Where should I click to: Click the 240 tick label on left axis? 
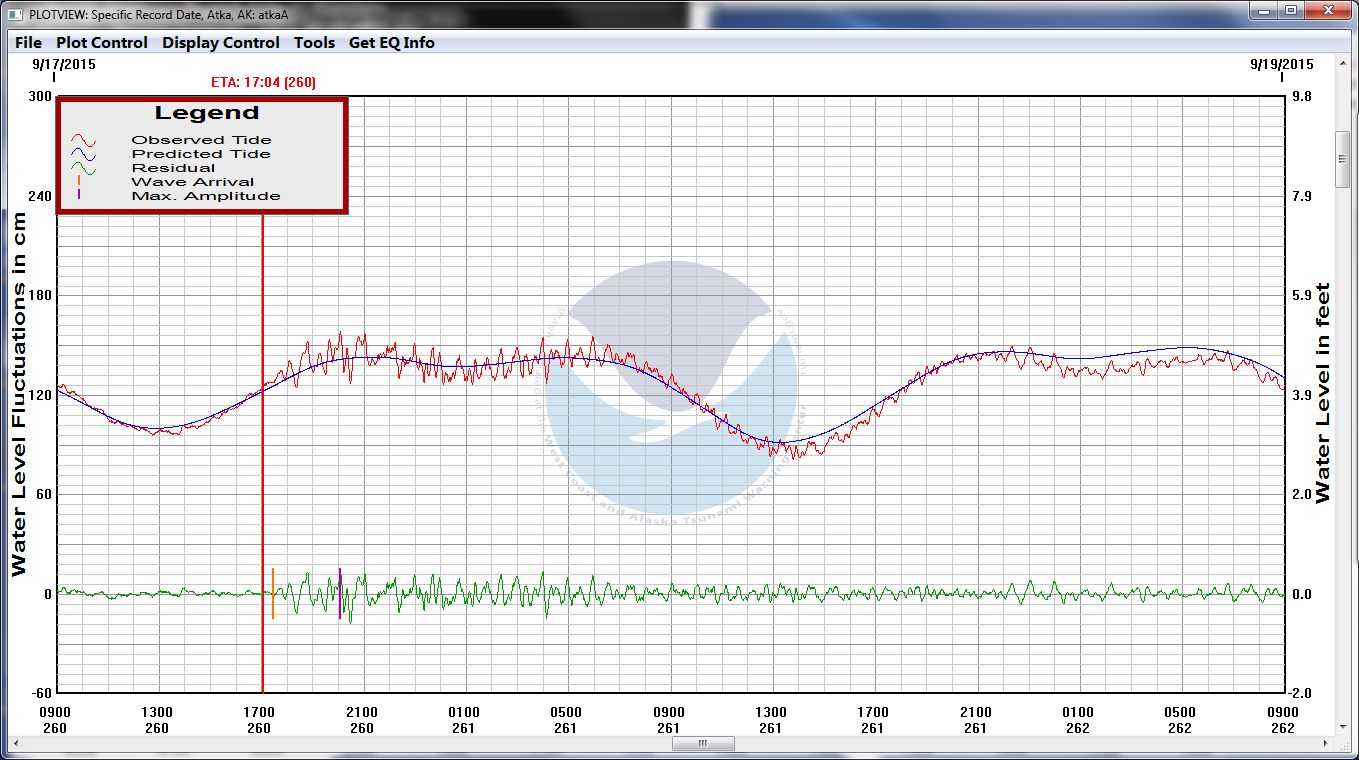(40, 196)
